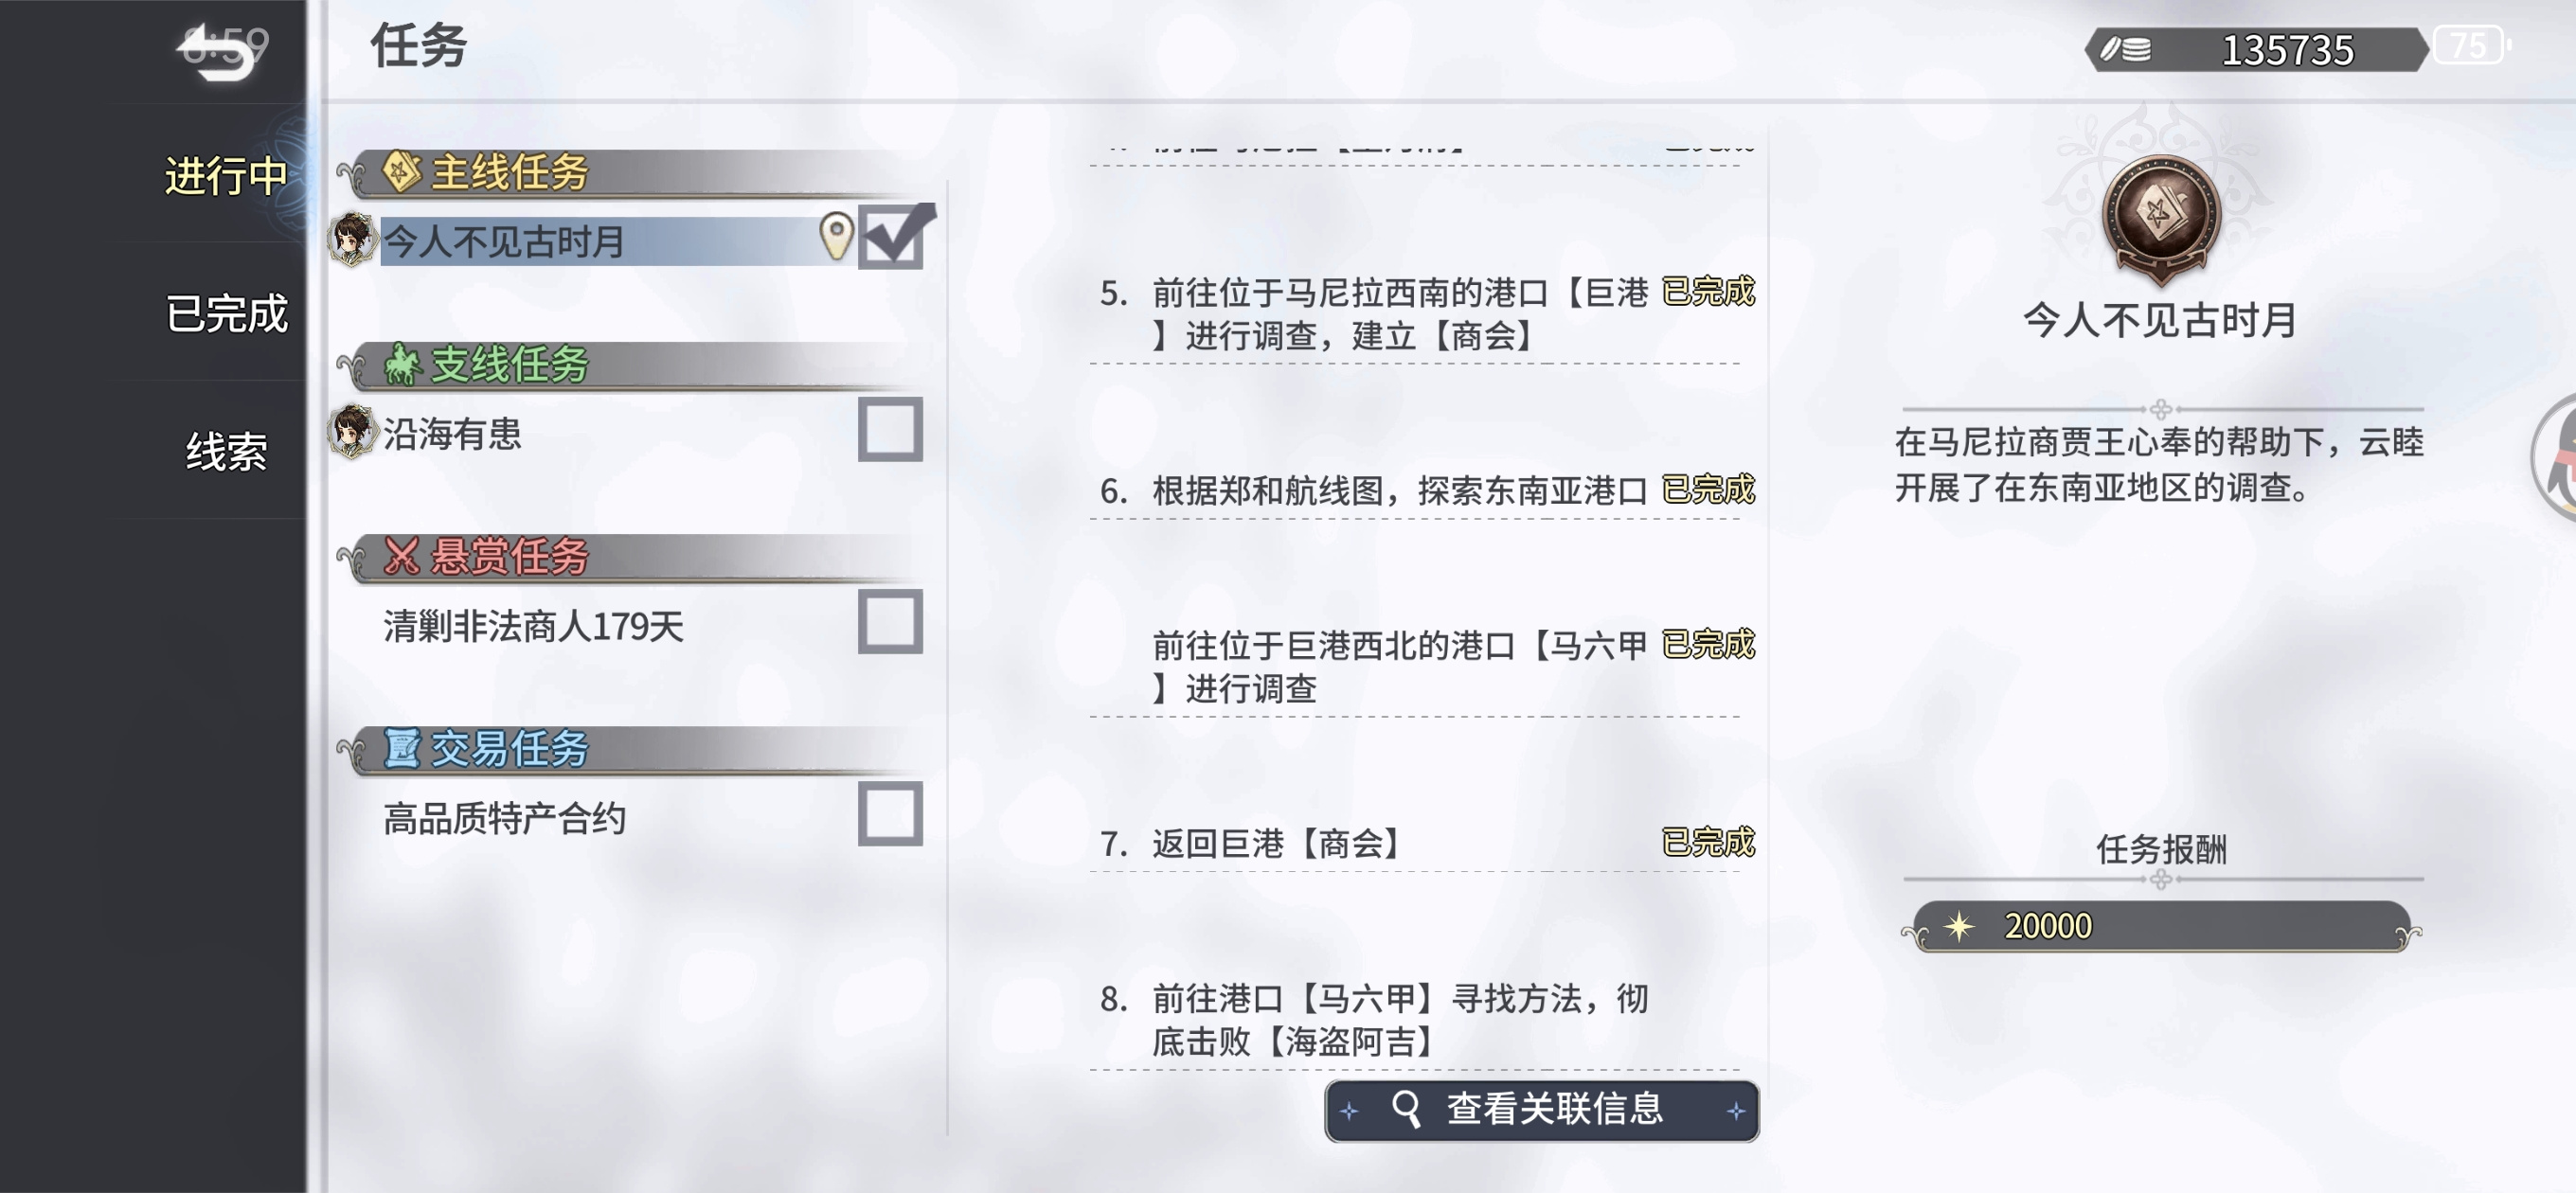Collapse the 支线任务 section header
Image resolution: width=2576 pixels, height=1193 pixels.
point(630,365)
